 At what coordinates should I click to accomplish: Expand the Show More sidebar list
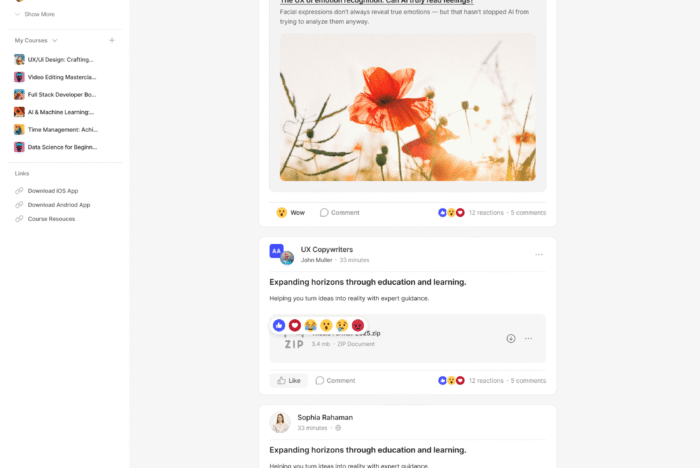pos(35,14)
